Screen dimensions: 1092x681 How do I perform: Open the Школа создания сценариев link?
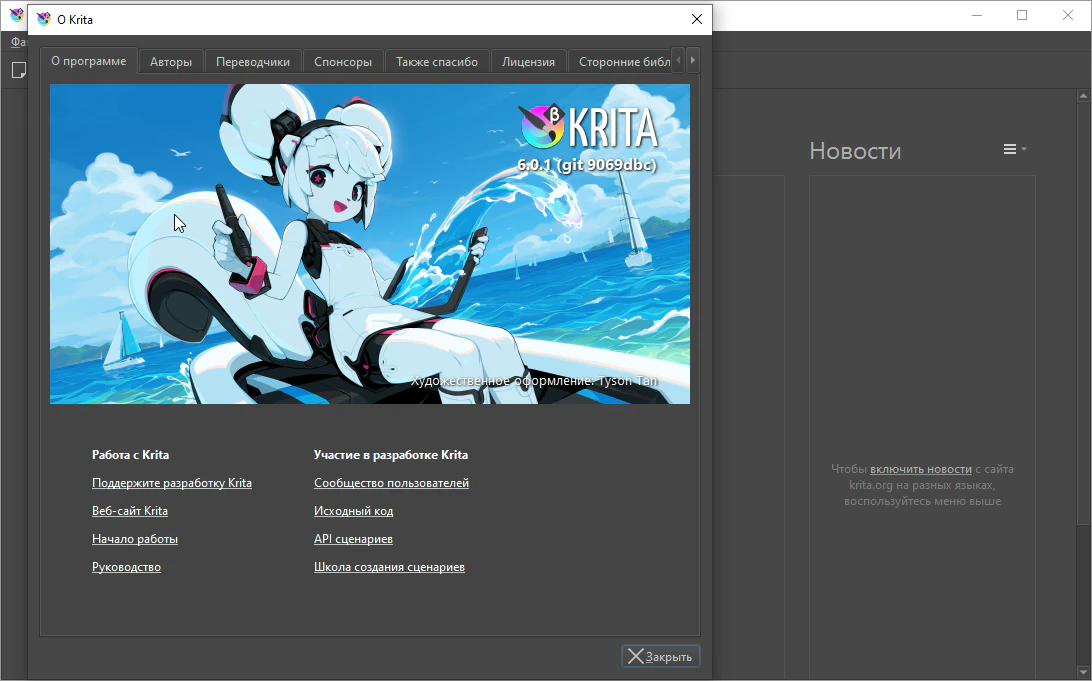coord(389,567)
